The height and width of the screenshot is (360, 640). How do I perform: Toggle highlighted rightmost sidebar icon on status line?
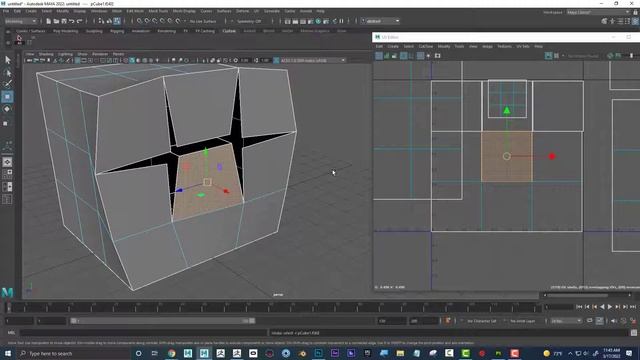click(x=636, y=21)
